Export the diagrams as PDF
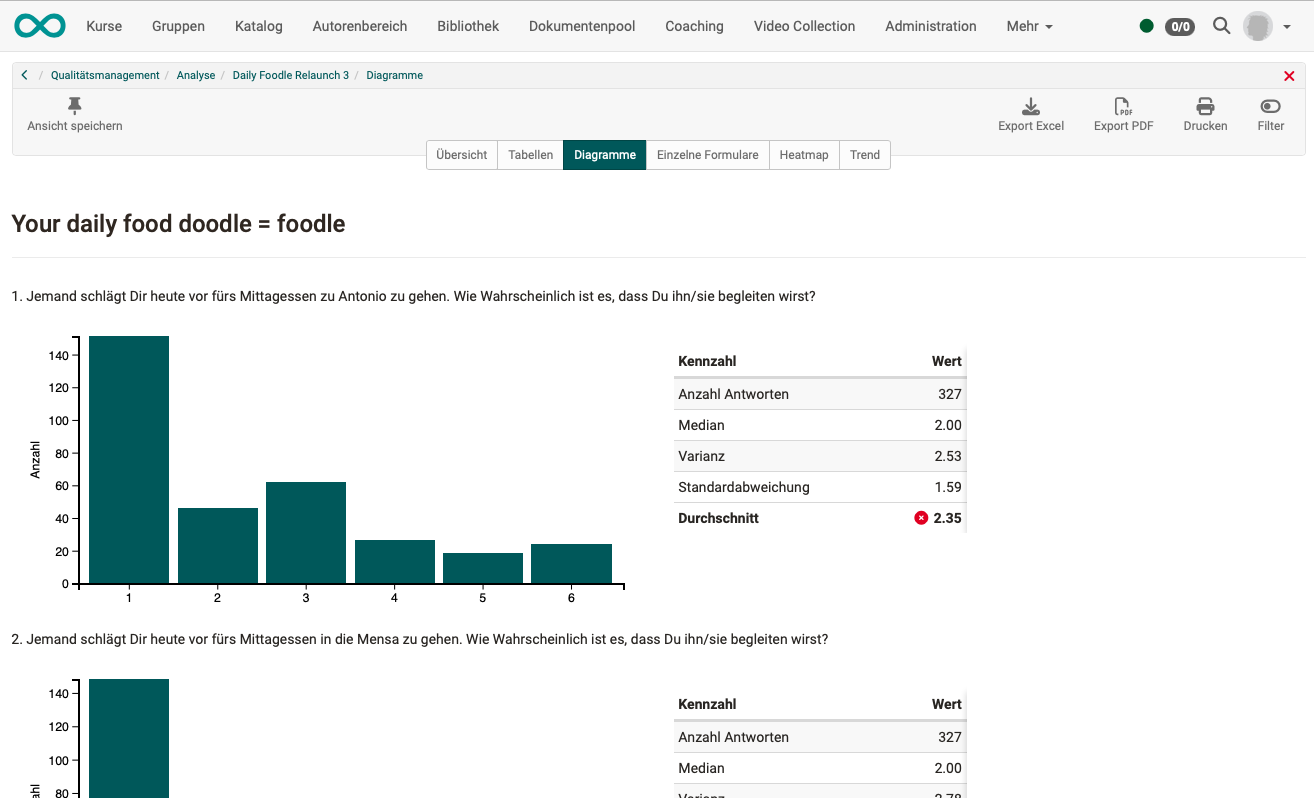Viewport: 1314px width, 798px height. coord(1122,113)
